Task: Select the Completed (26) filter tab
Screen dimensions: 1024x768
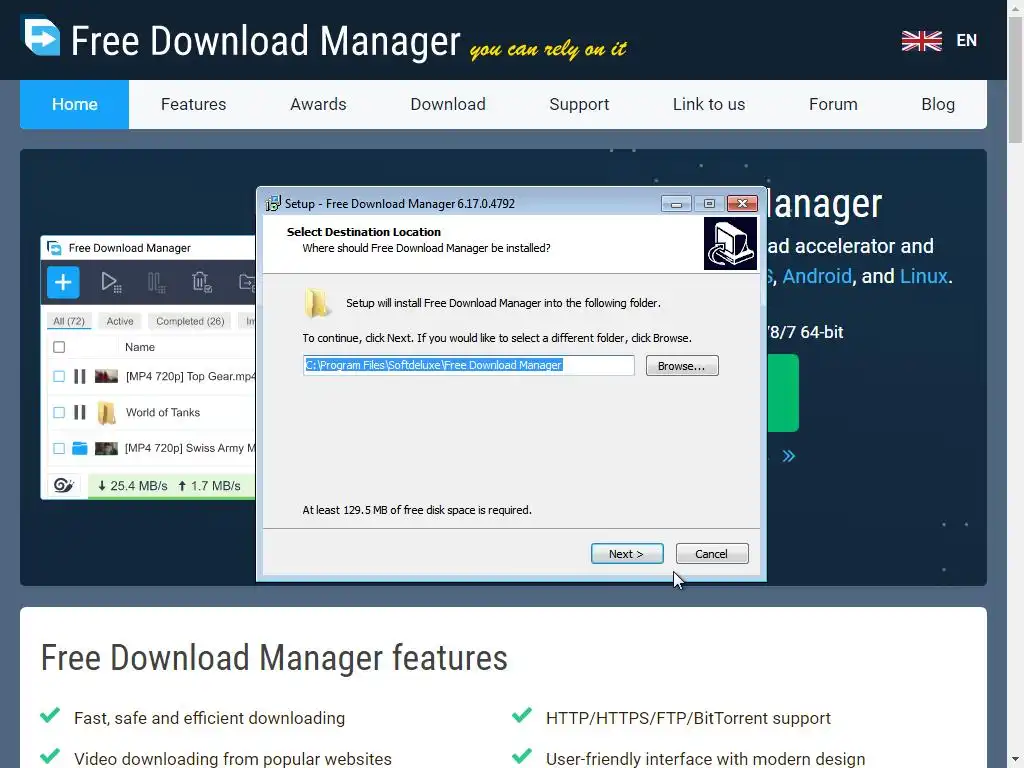Action: coord(190,321)
